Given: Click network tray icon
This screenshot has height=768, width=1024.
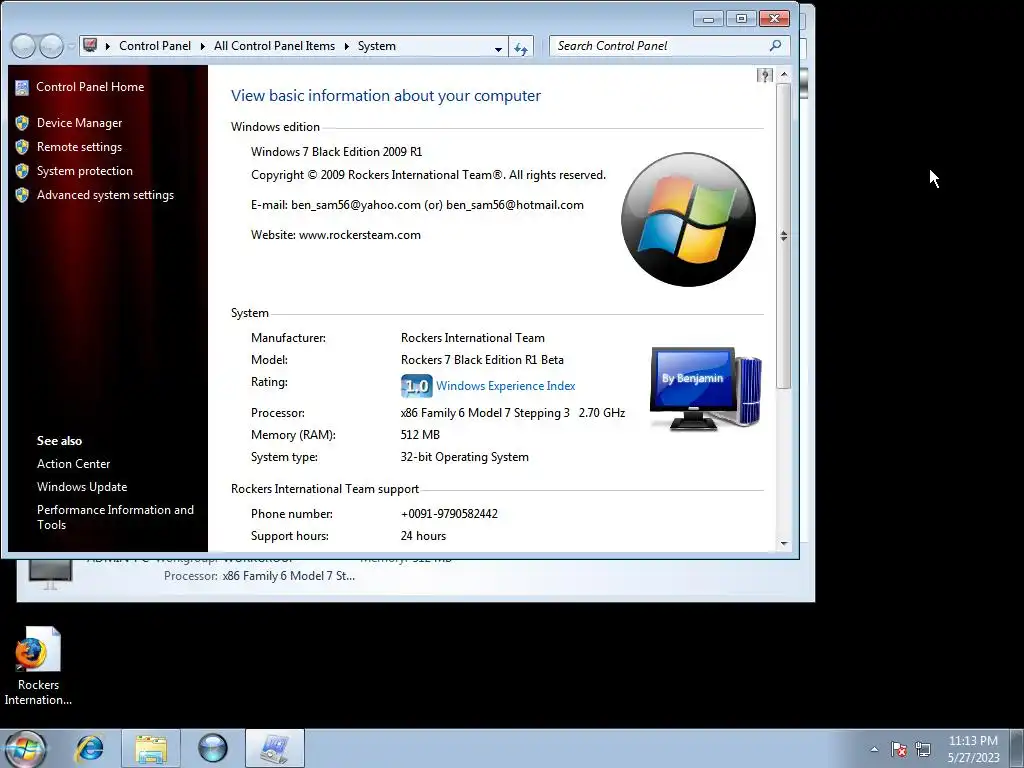Looking at the screenshot, I should pyautogui.click(x=923, y=749).
